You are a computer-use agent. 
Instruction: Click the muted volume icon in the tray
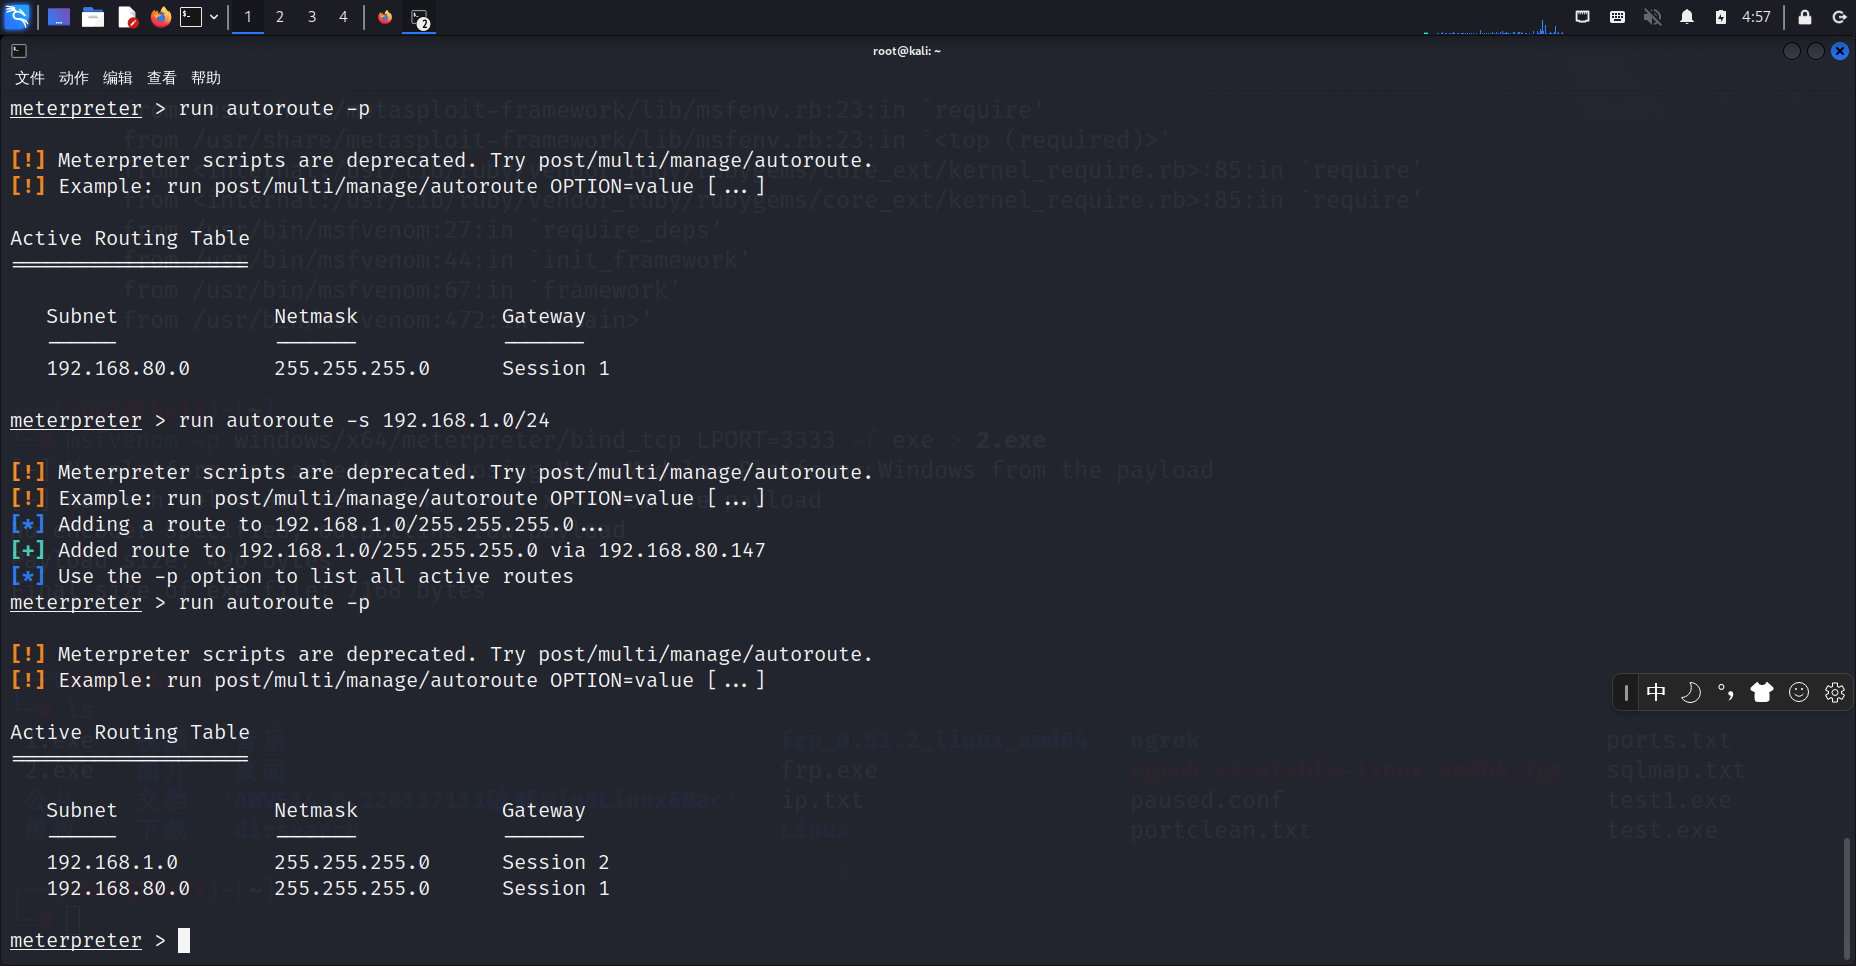point(1652,17)
